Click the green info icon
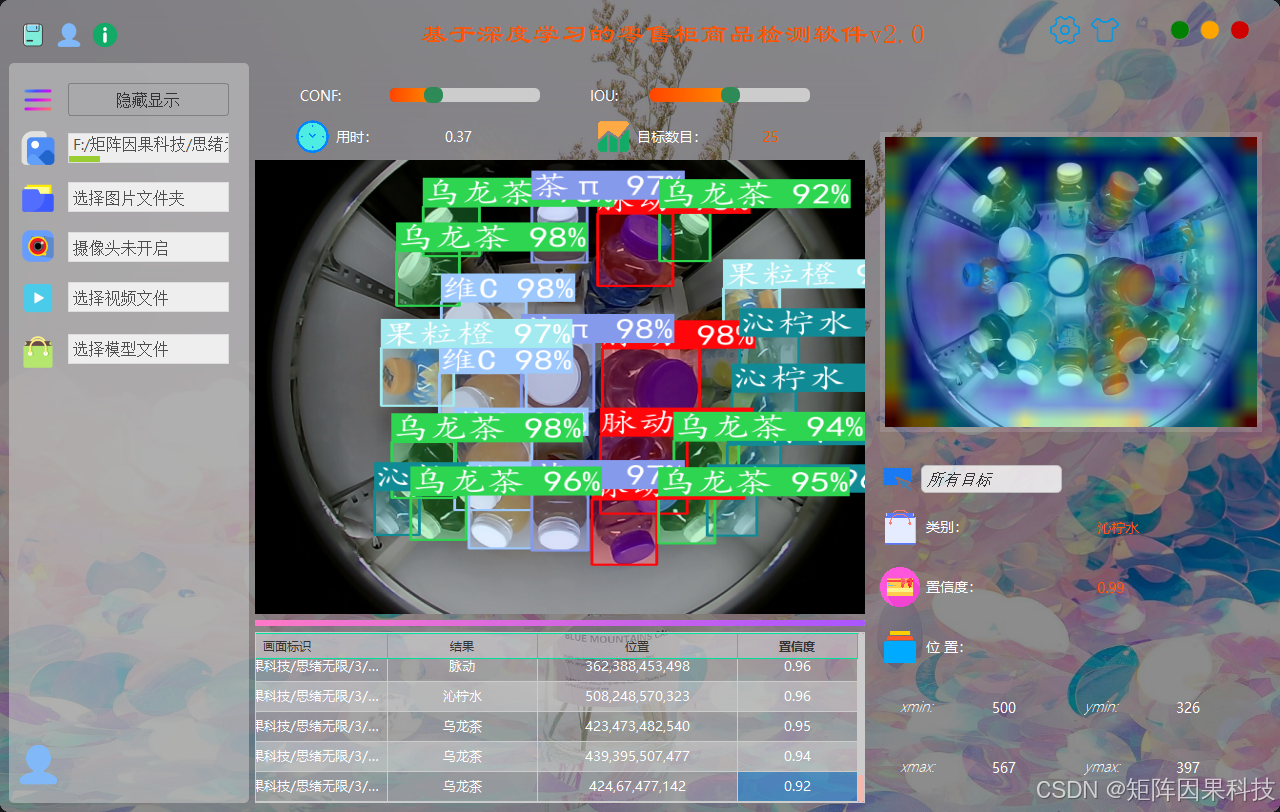Screen dimensions: 1280x812 pyautogui.click(x=105, y=35)
